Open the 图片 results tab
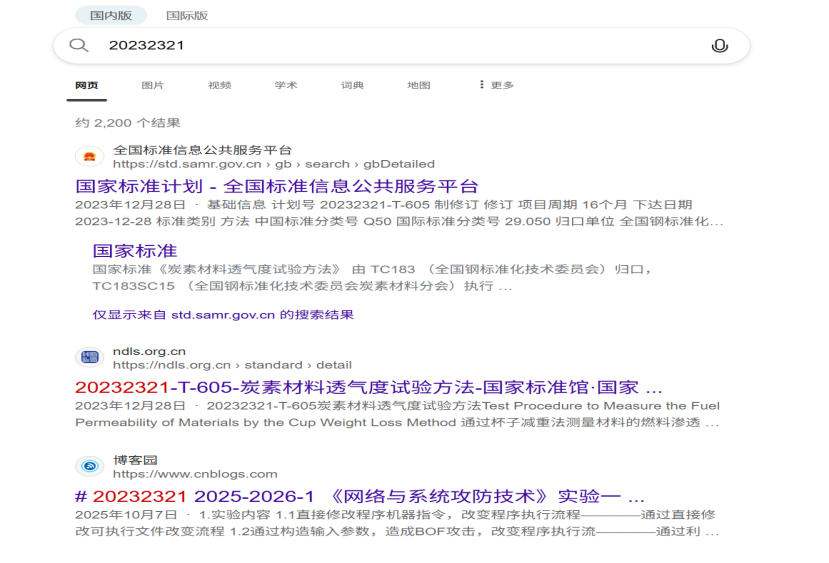This screenshot has height=563, width=829. 153,85
